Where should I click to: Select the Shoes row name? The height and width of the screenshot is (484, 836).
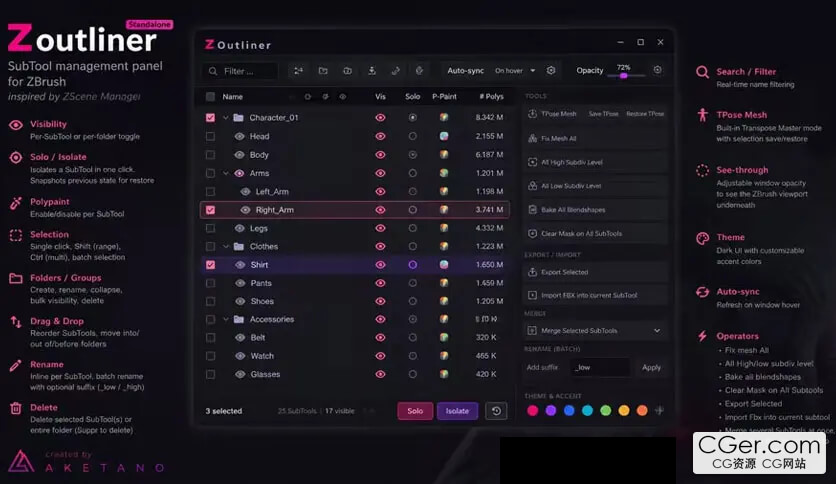click(262, 301)
